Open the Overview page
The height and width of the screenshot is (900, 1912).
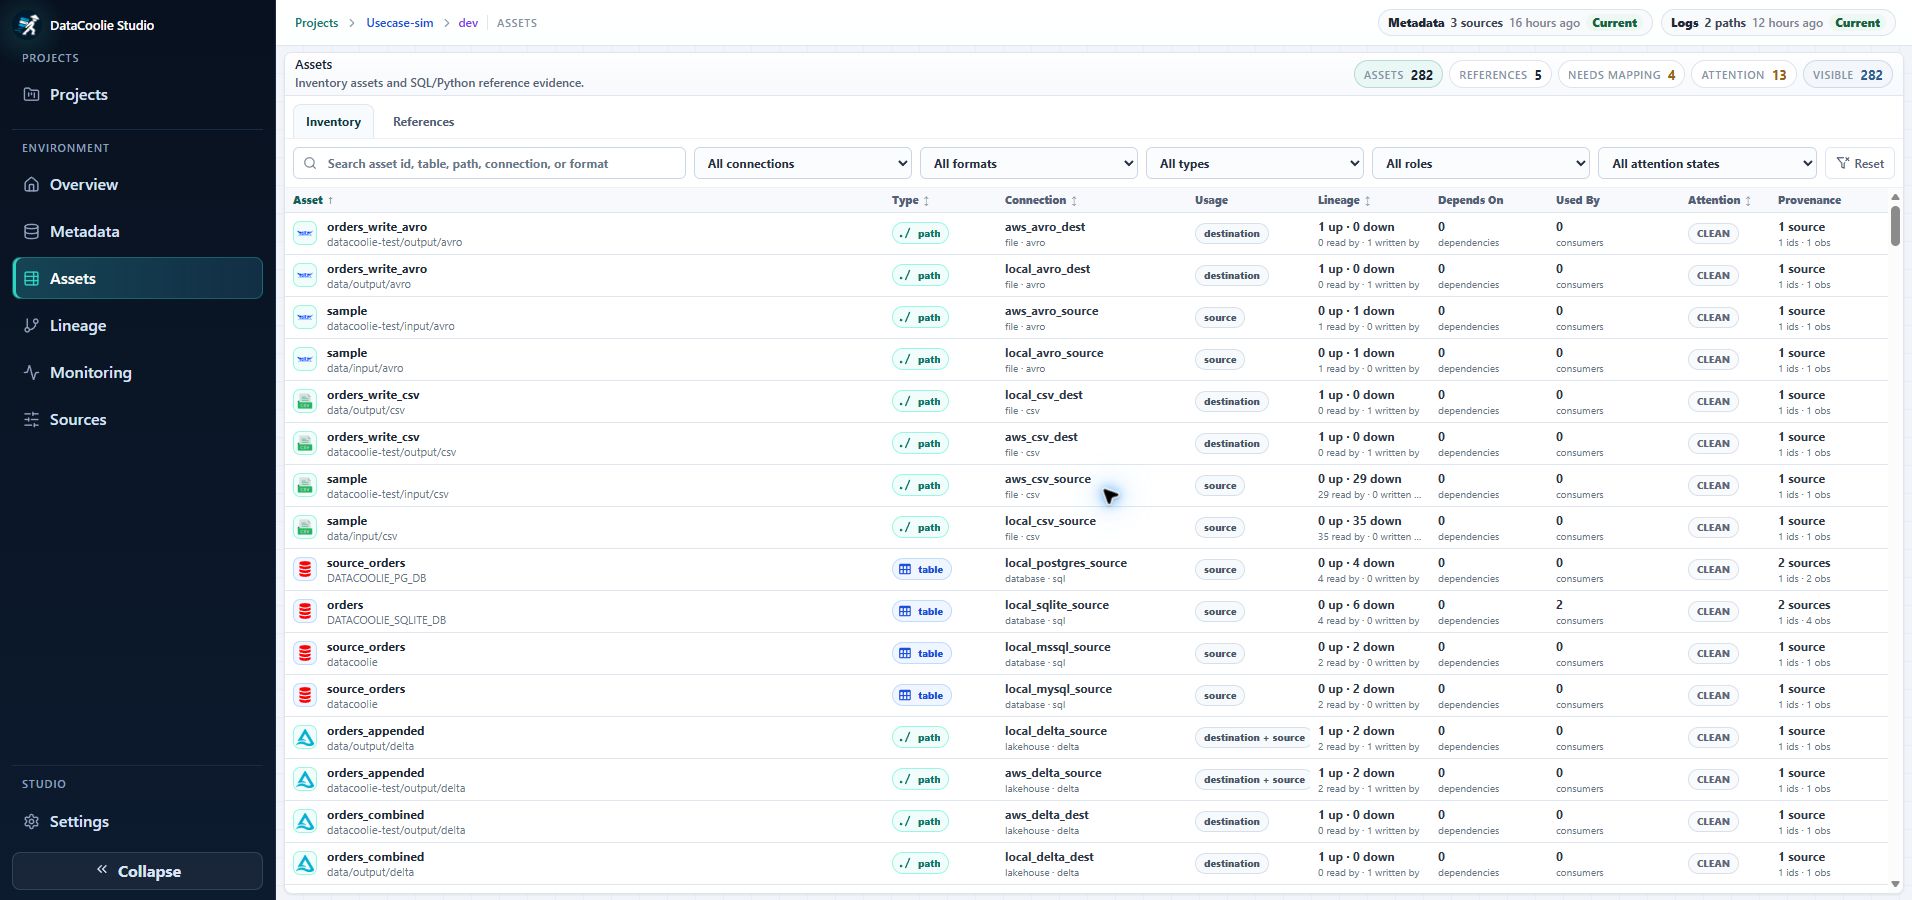[x=137, y=185]
